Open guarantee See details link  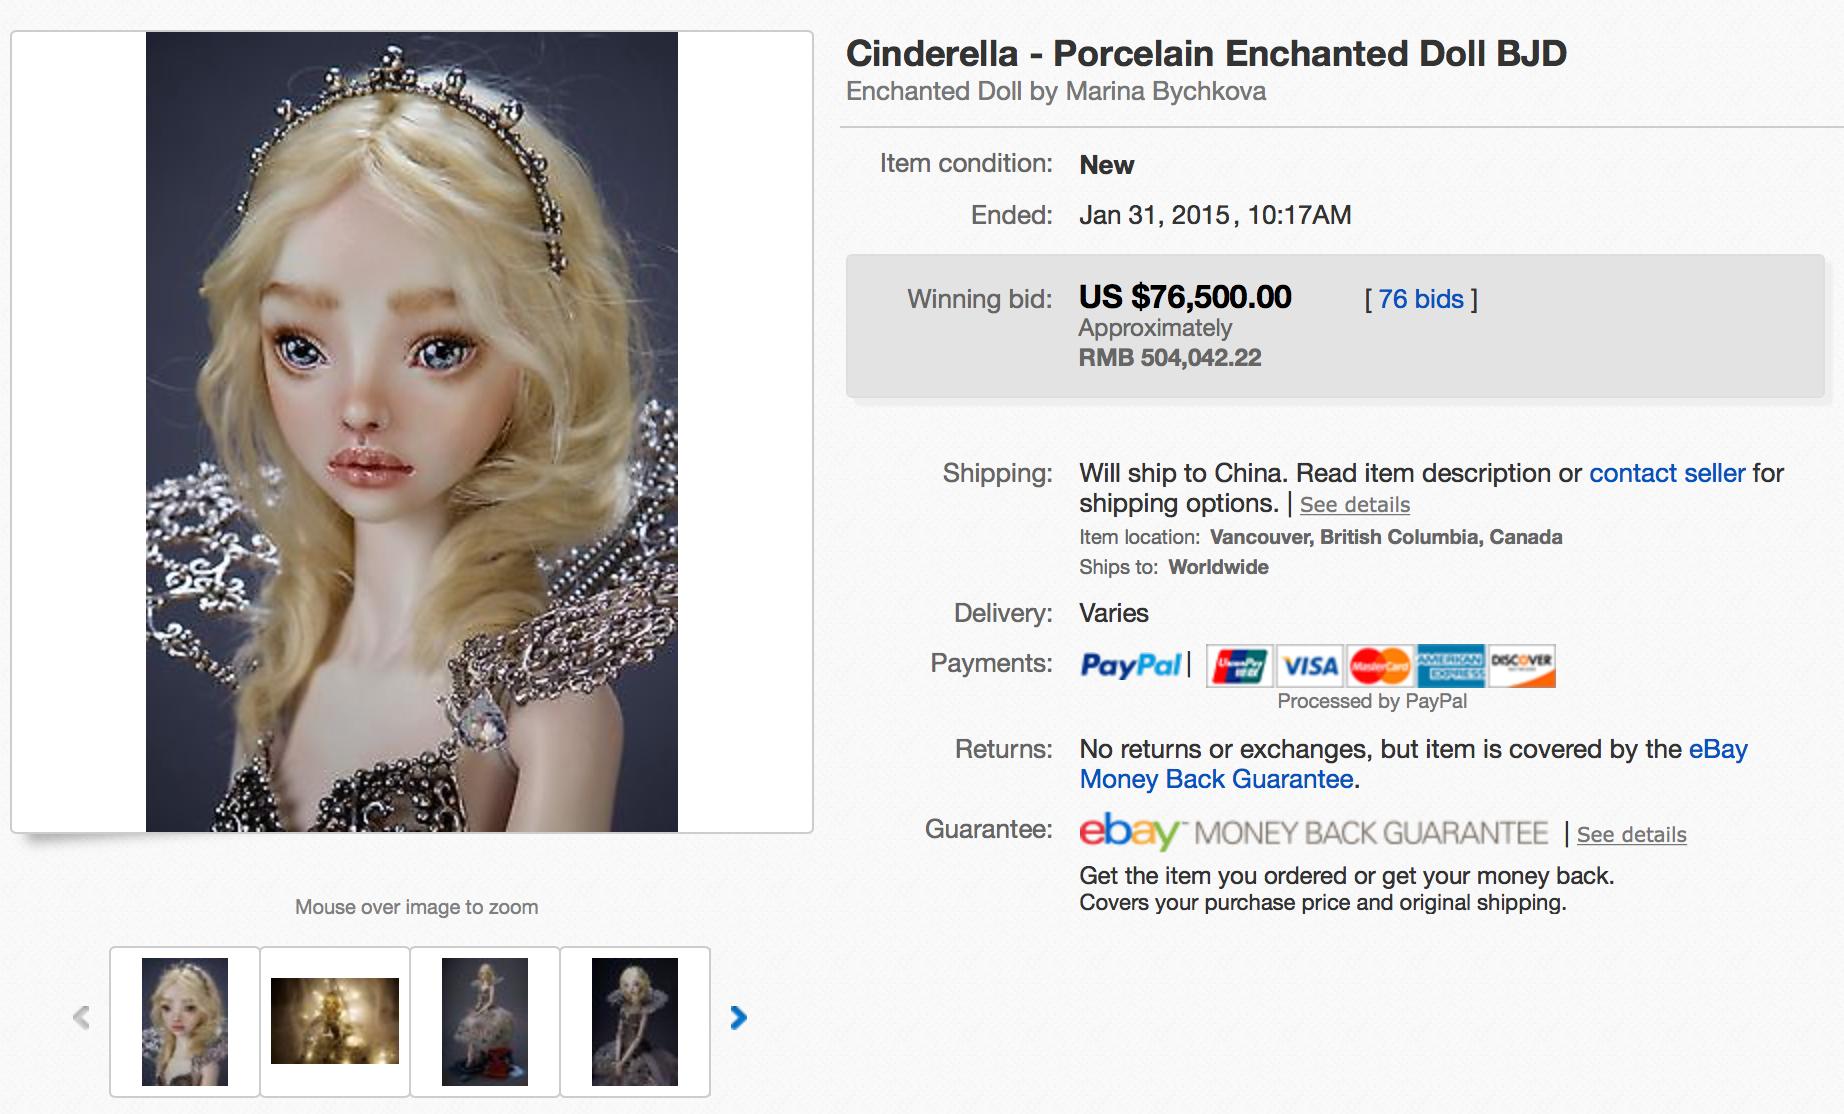[1631, 835]
